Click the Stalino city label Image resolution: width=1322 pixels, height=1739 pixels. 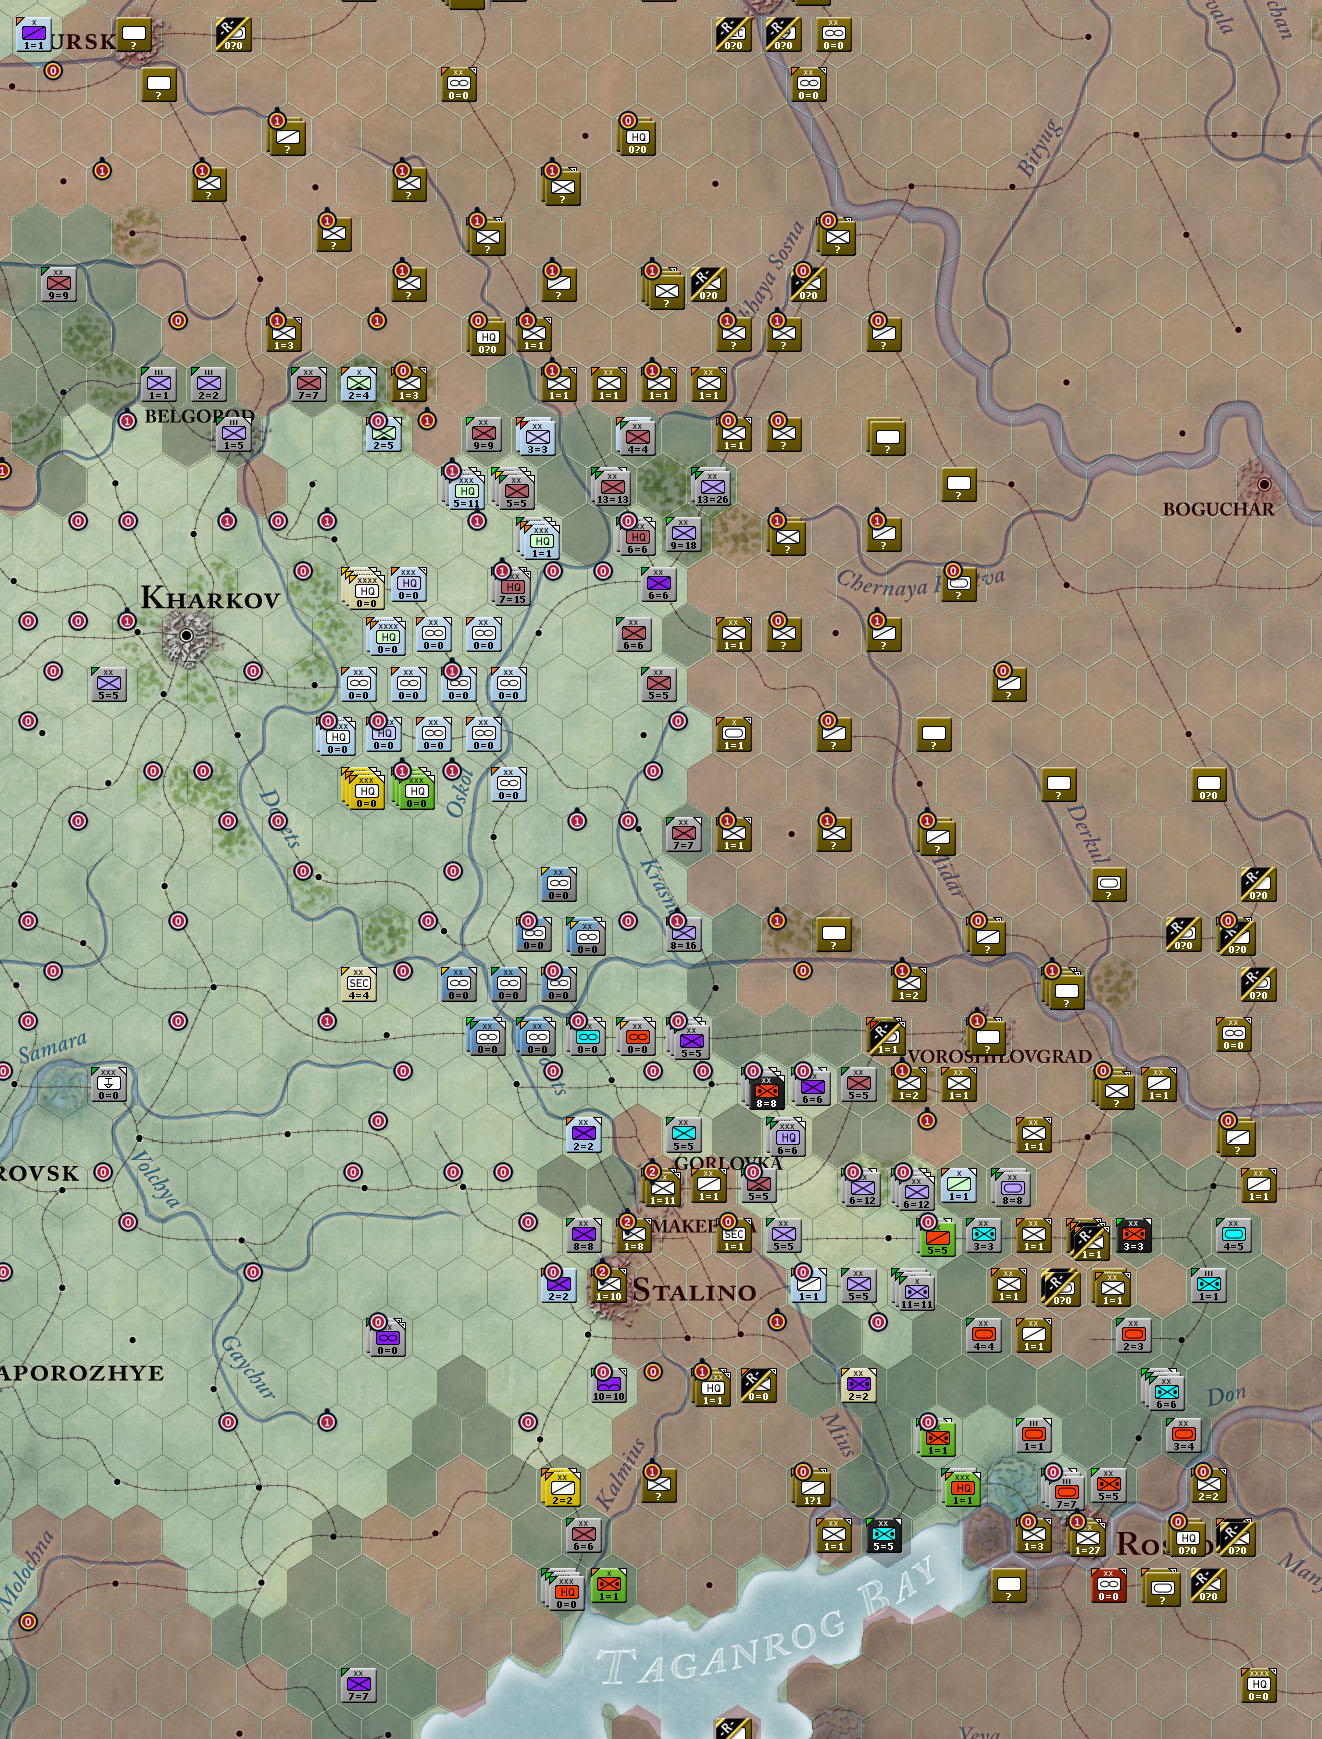[x=695, y=1291]
